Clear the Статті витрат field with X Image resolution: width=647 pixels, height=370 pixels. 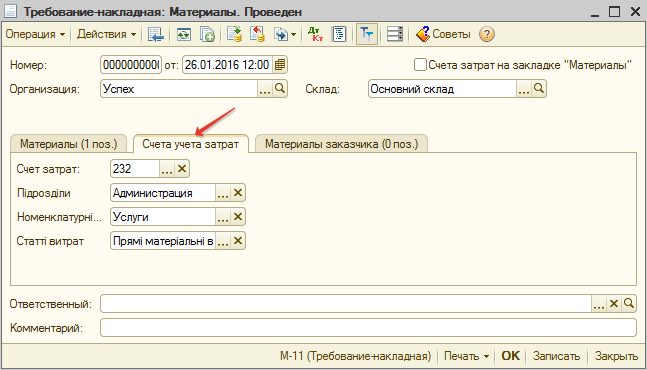pos(238,241)
